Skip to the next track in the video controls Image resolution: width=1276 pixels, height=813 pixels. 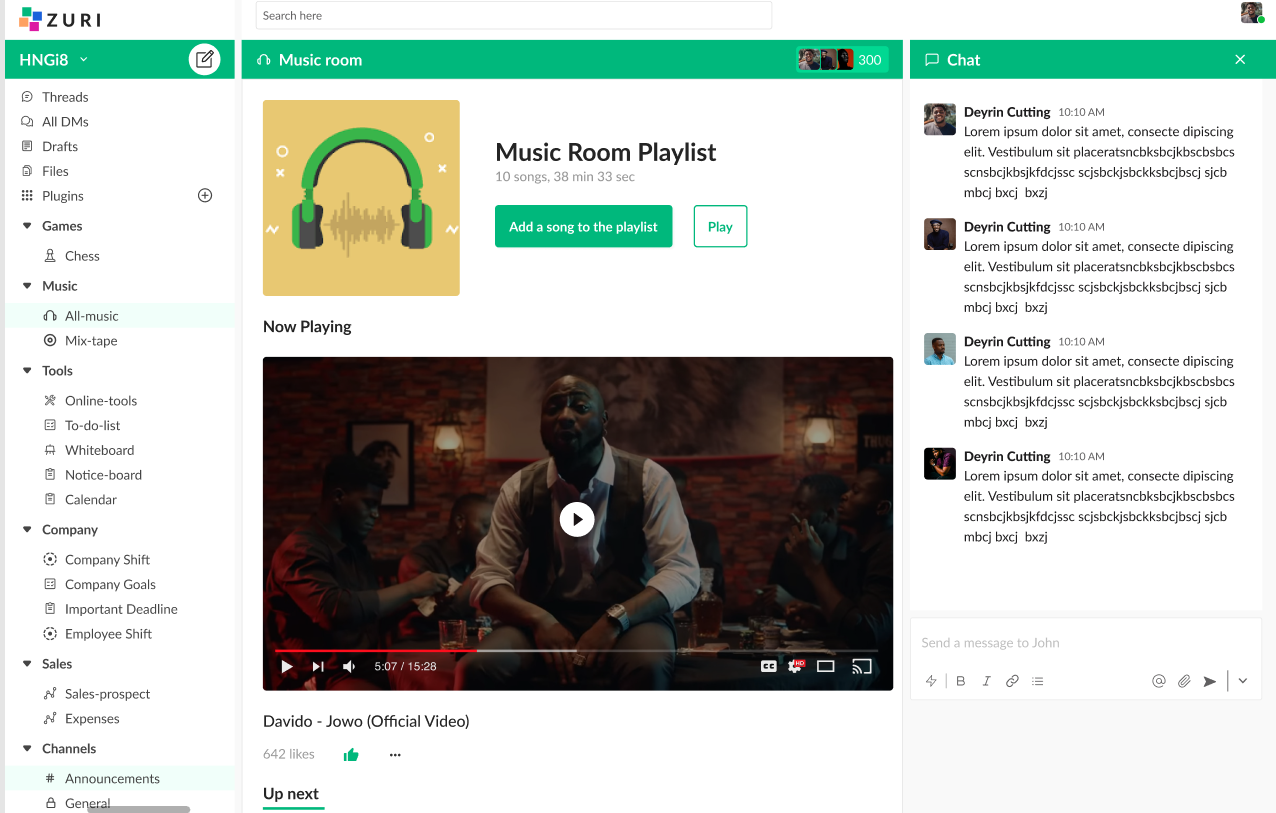(x=318, y=666)
